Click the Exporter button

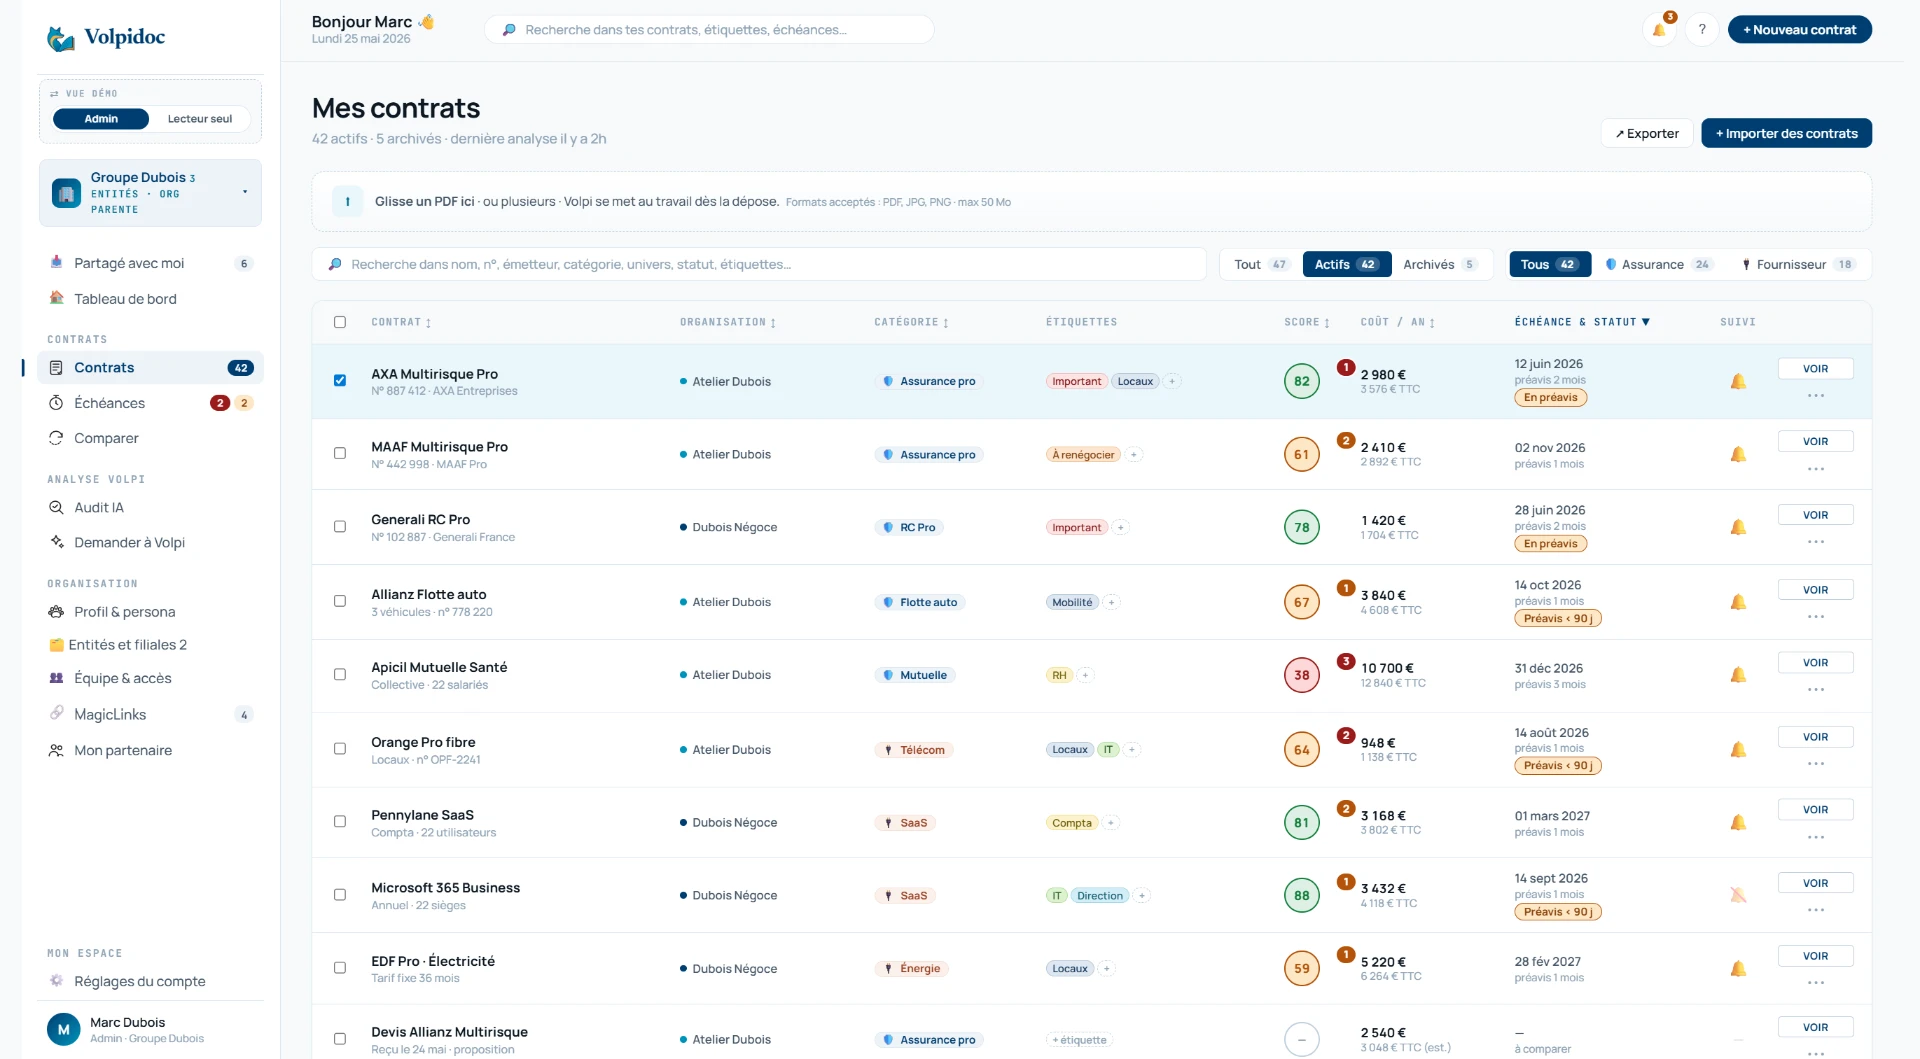click(x=1647, y=133)
